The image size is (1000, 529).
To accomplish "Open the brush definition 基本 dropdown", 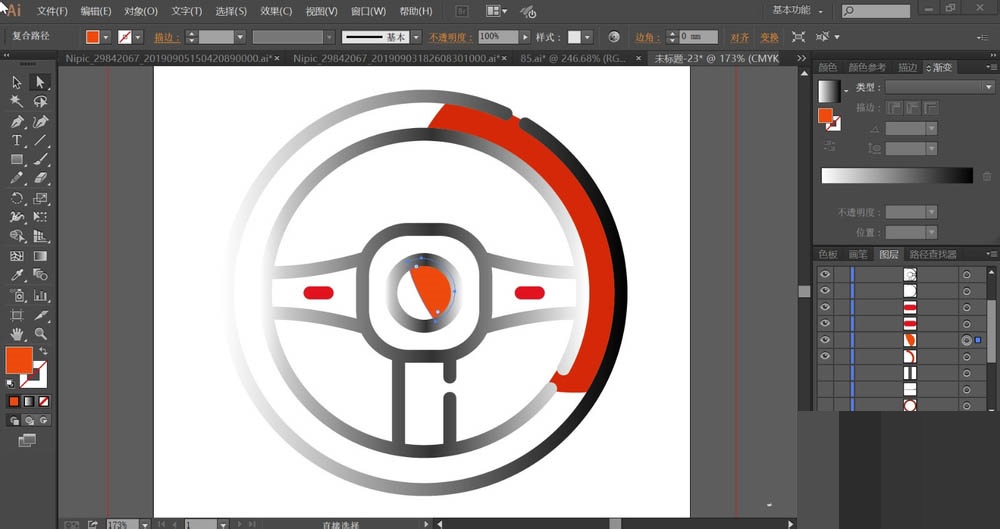I will (416, 37).
